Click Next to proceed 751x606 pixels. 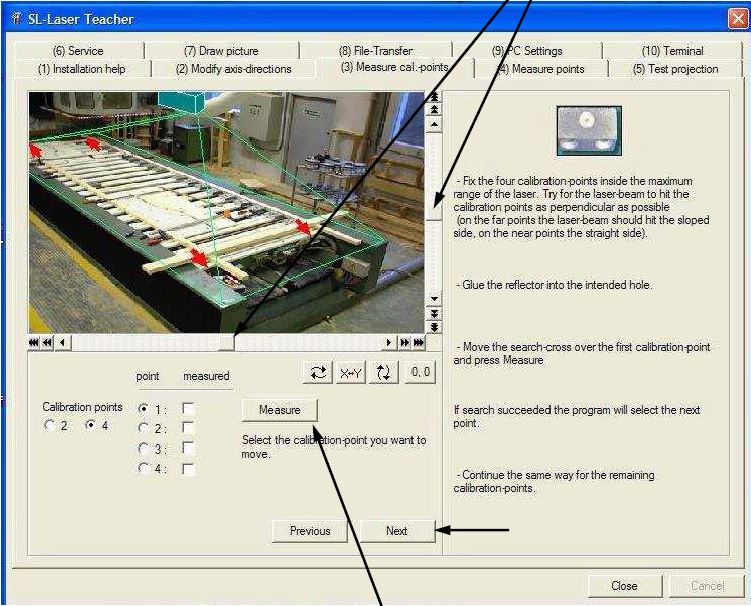tap(396, 531)
